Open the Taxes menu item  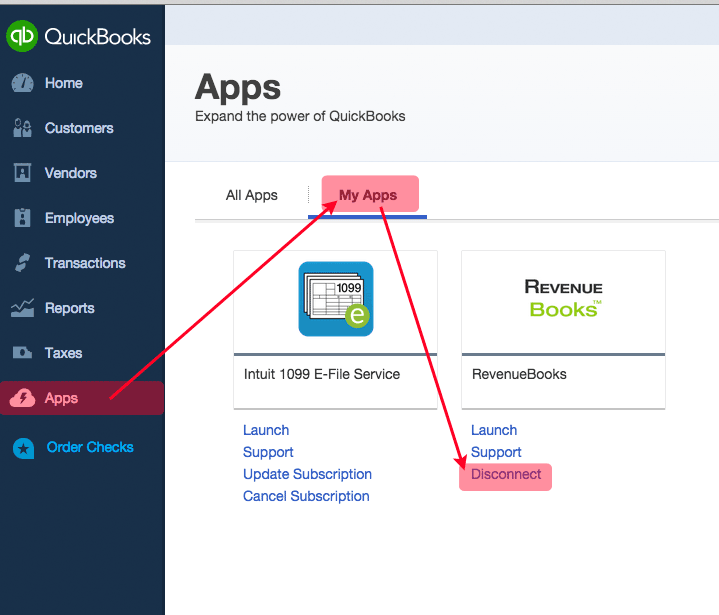(x=63, y=353)
